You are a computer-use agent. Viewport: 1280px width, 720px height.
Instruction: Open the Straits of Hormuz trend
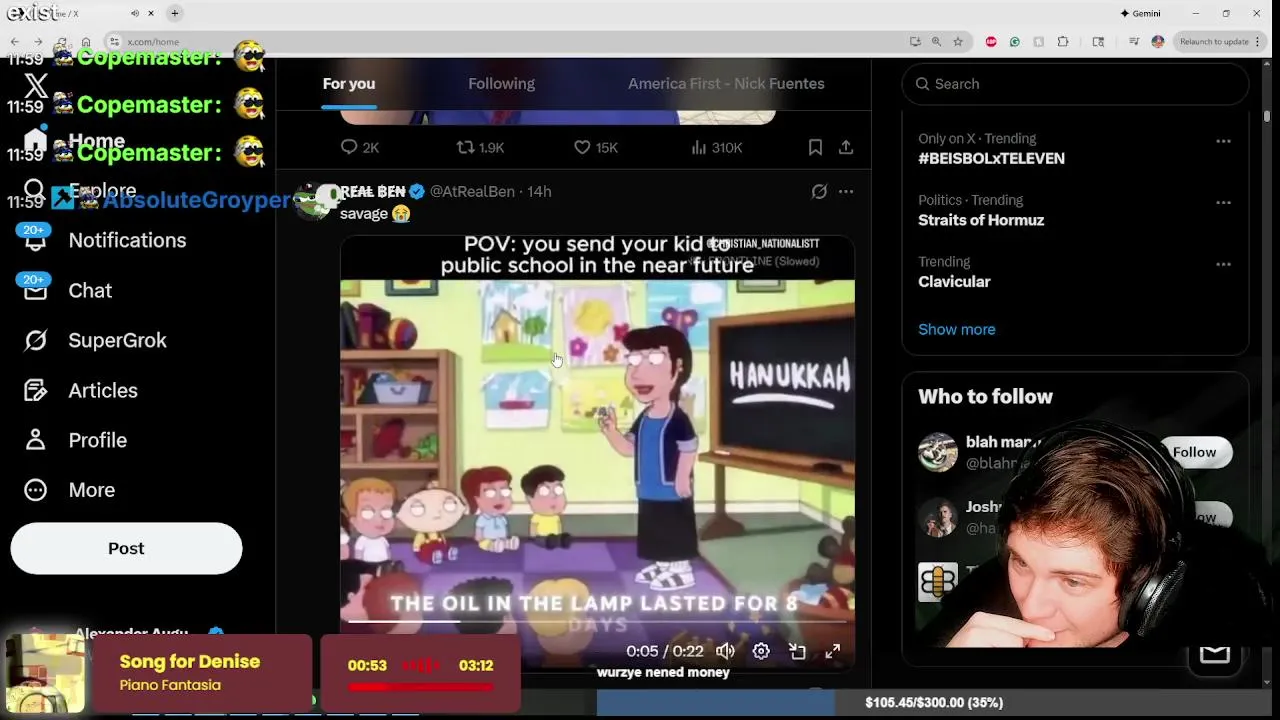981,220
